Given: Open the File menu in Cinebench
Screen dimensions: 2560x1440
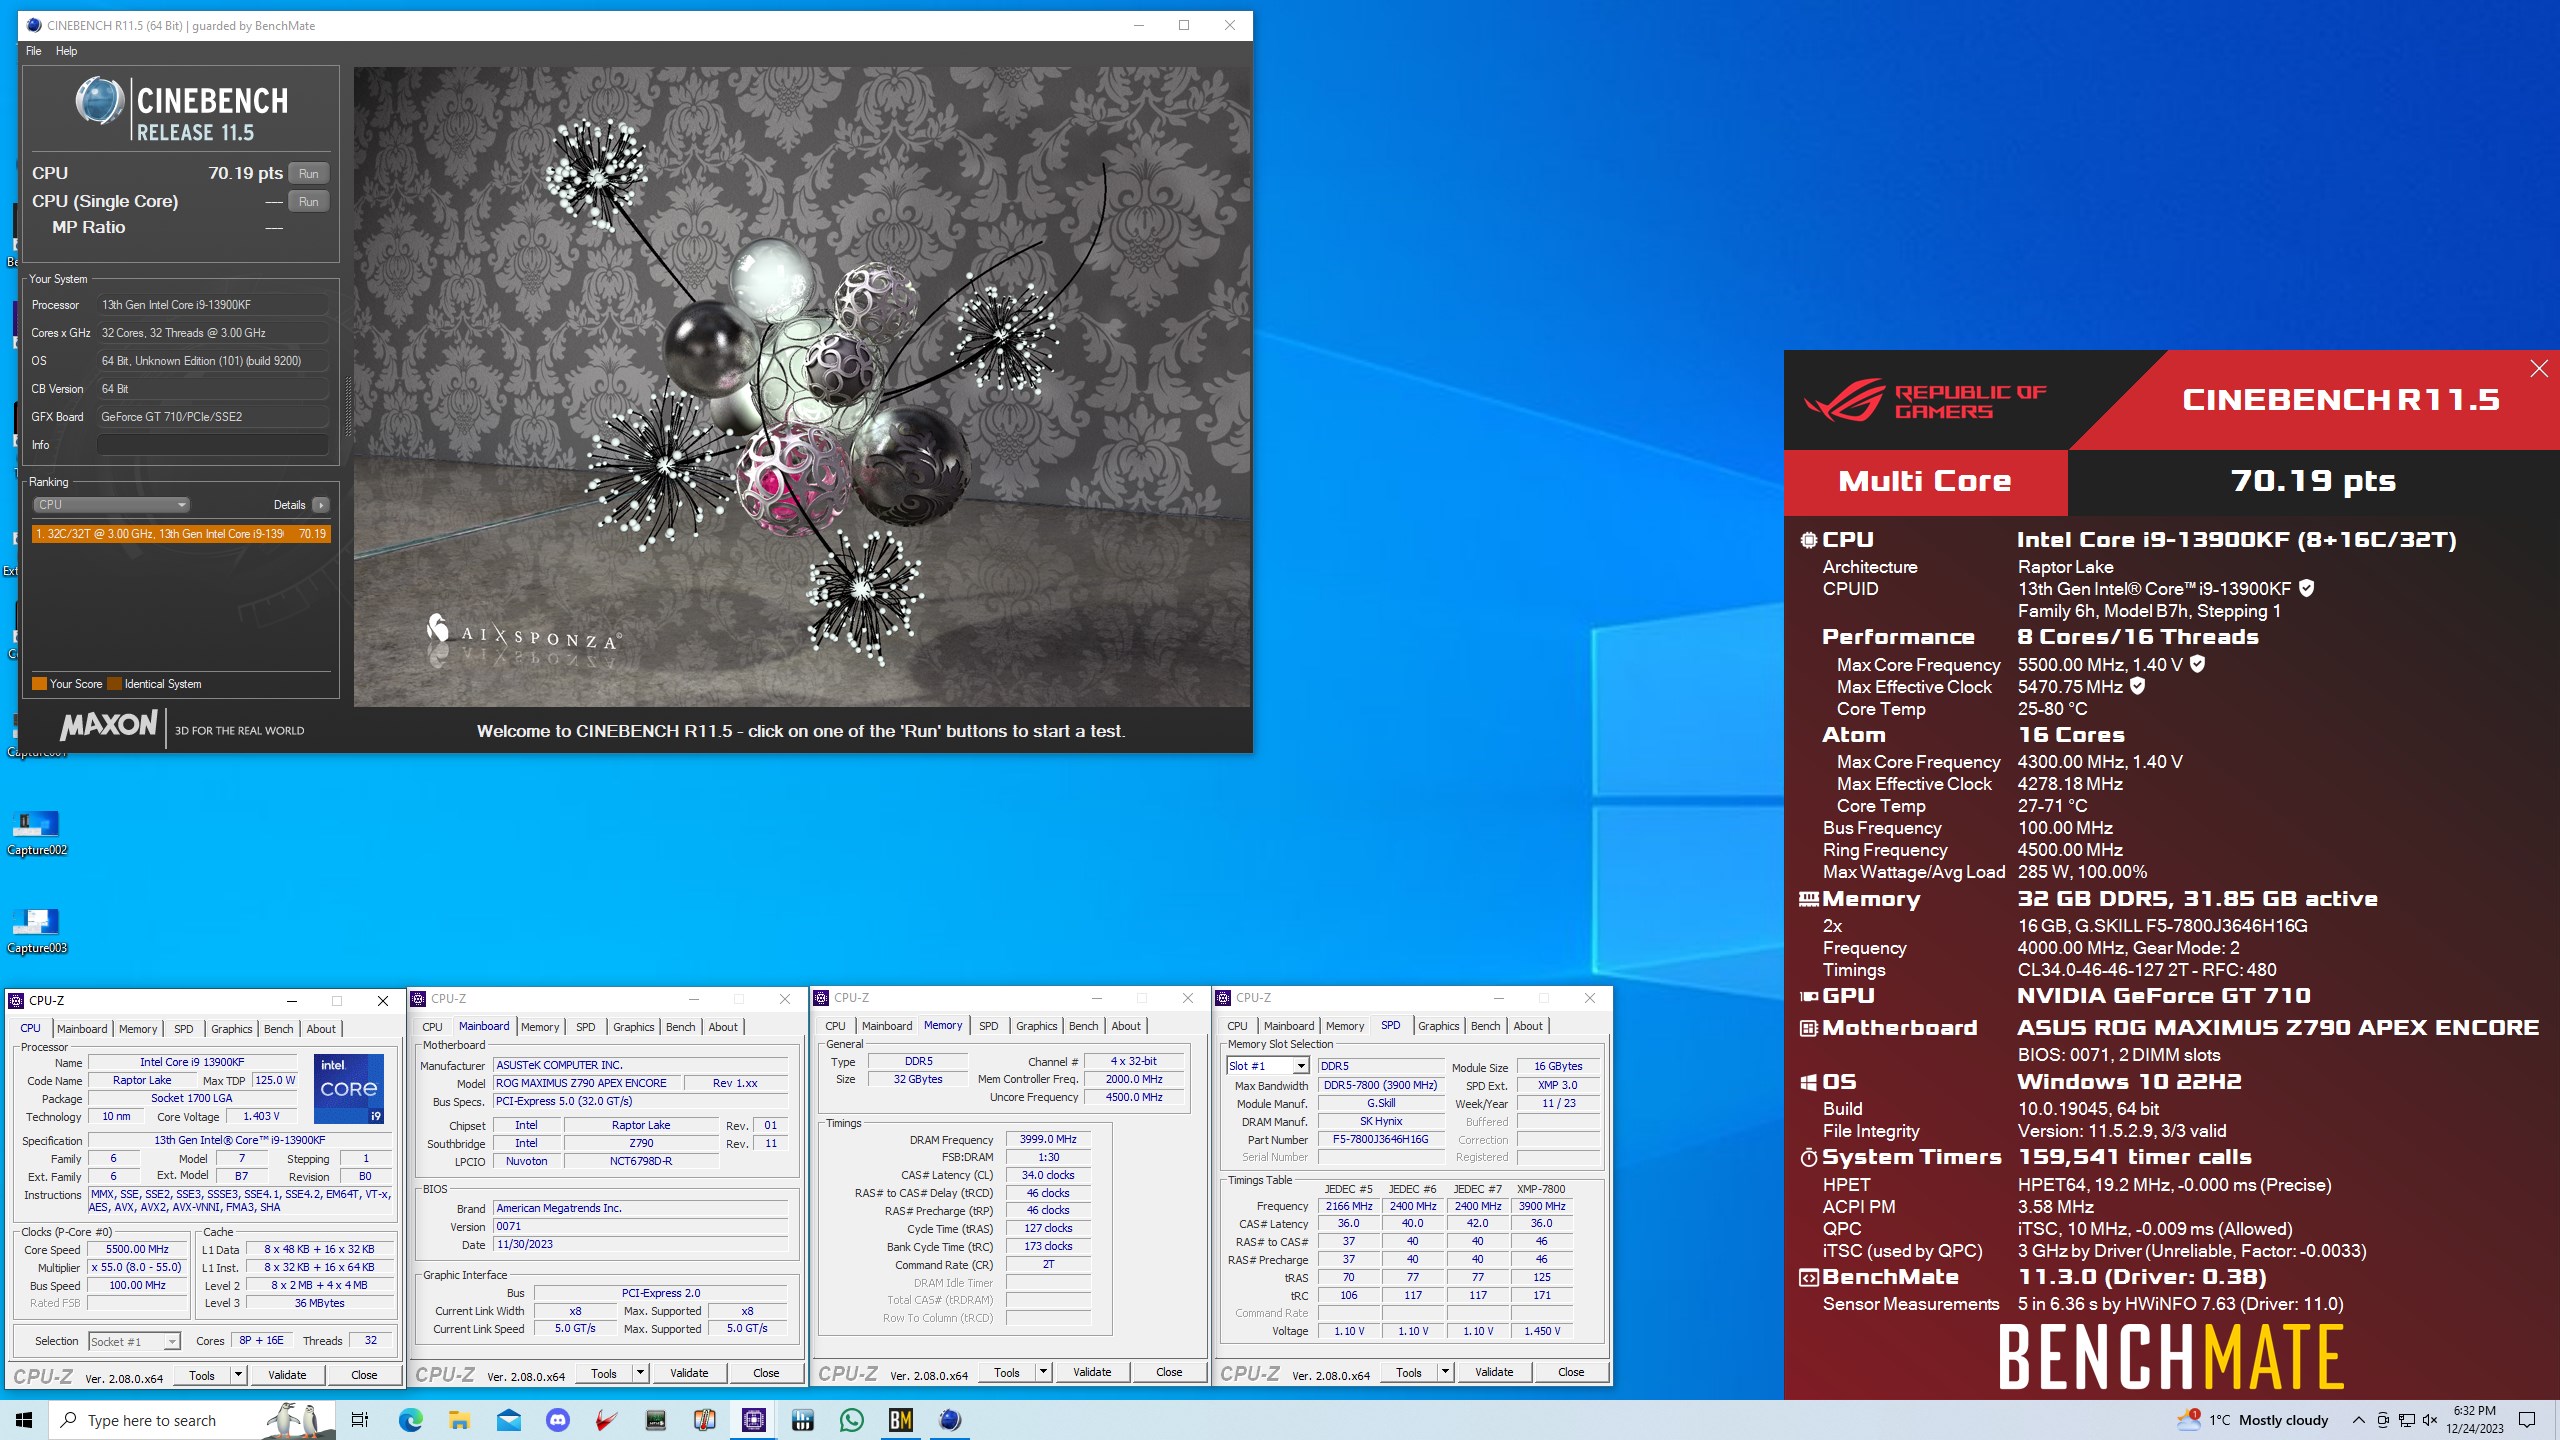Looking at the screenshot, I should (x=34, y=51).
